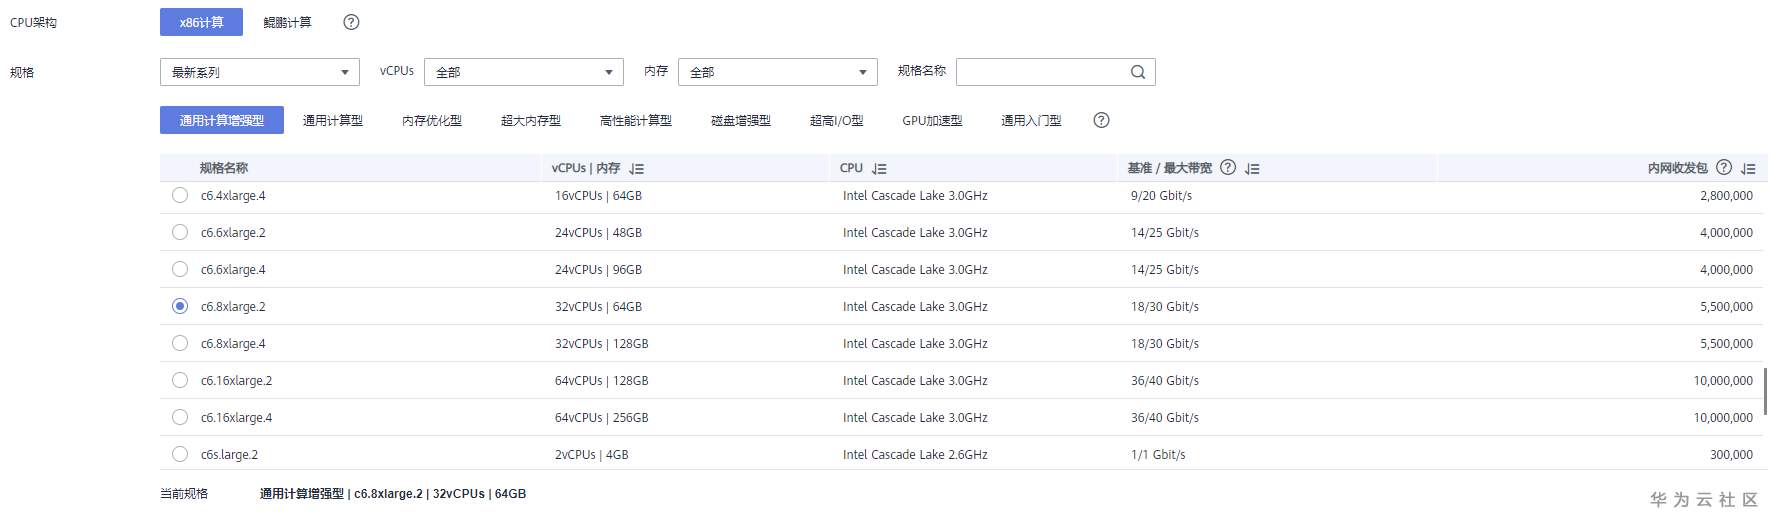The image size is (1771, 525).
Task: Choose the c6.16xlarge.2 flavor radio button
Action: pyautogui.click(x=180, y=381)
